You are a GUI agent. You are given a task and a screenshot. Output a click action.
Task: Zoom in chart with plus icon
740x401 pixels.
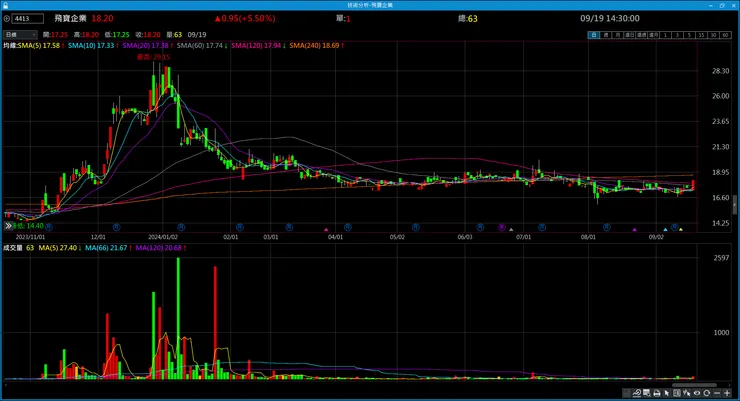727,393
